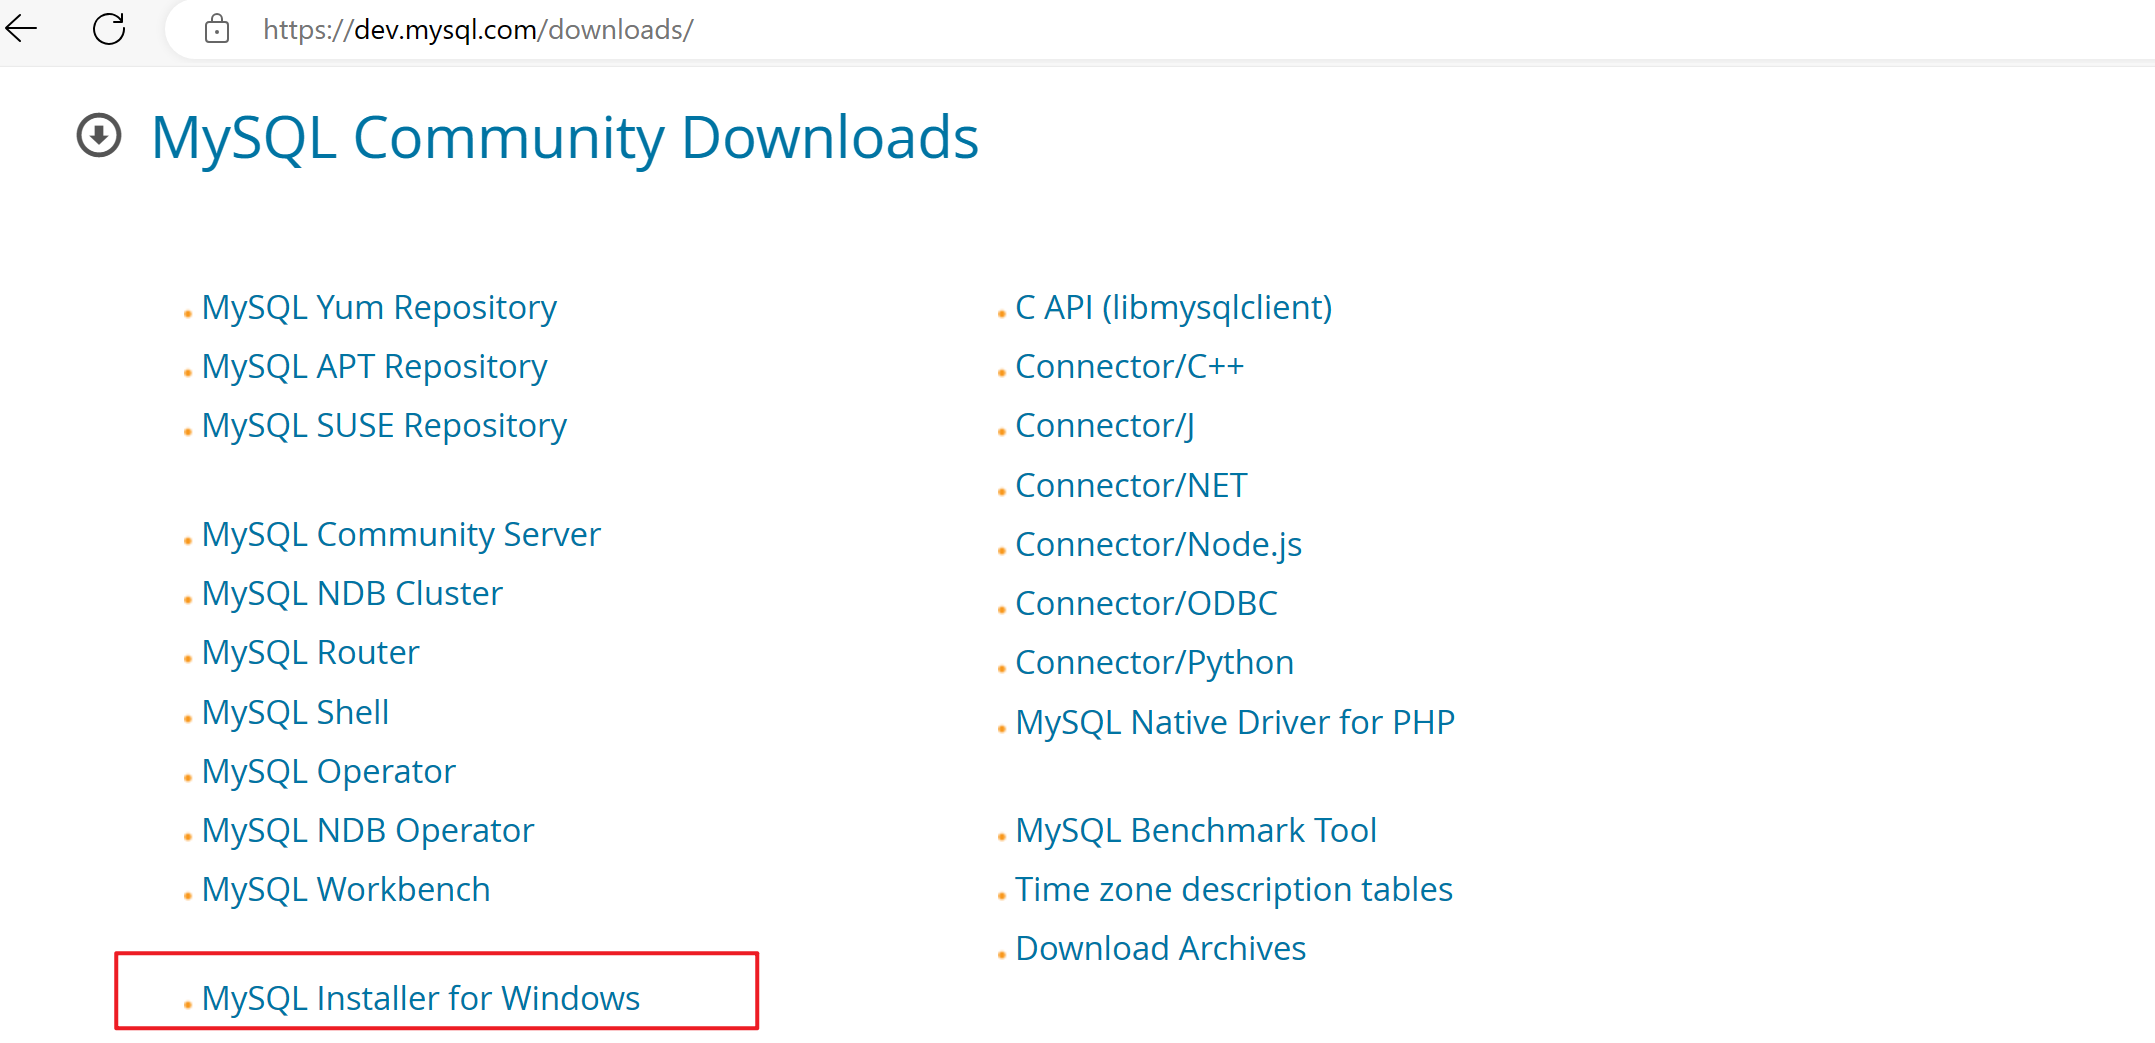The height and width of the screenshot is (1043, 2155).
Task: Open MySQL Operator link
Action: pyautogui.click(x=328, y=772)
